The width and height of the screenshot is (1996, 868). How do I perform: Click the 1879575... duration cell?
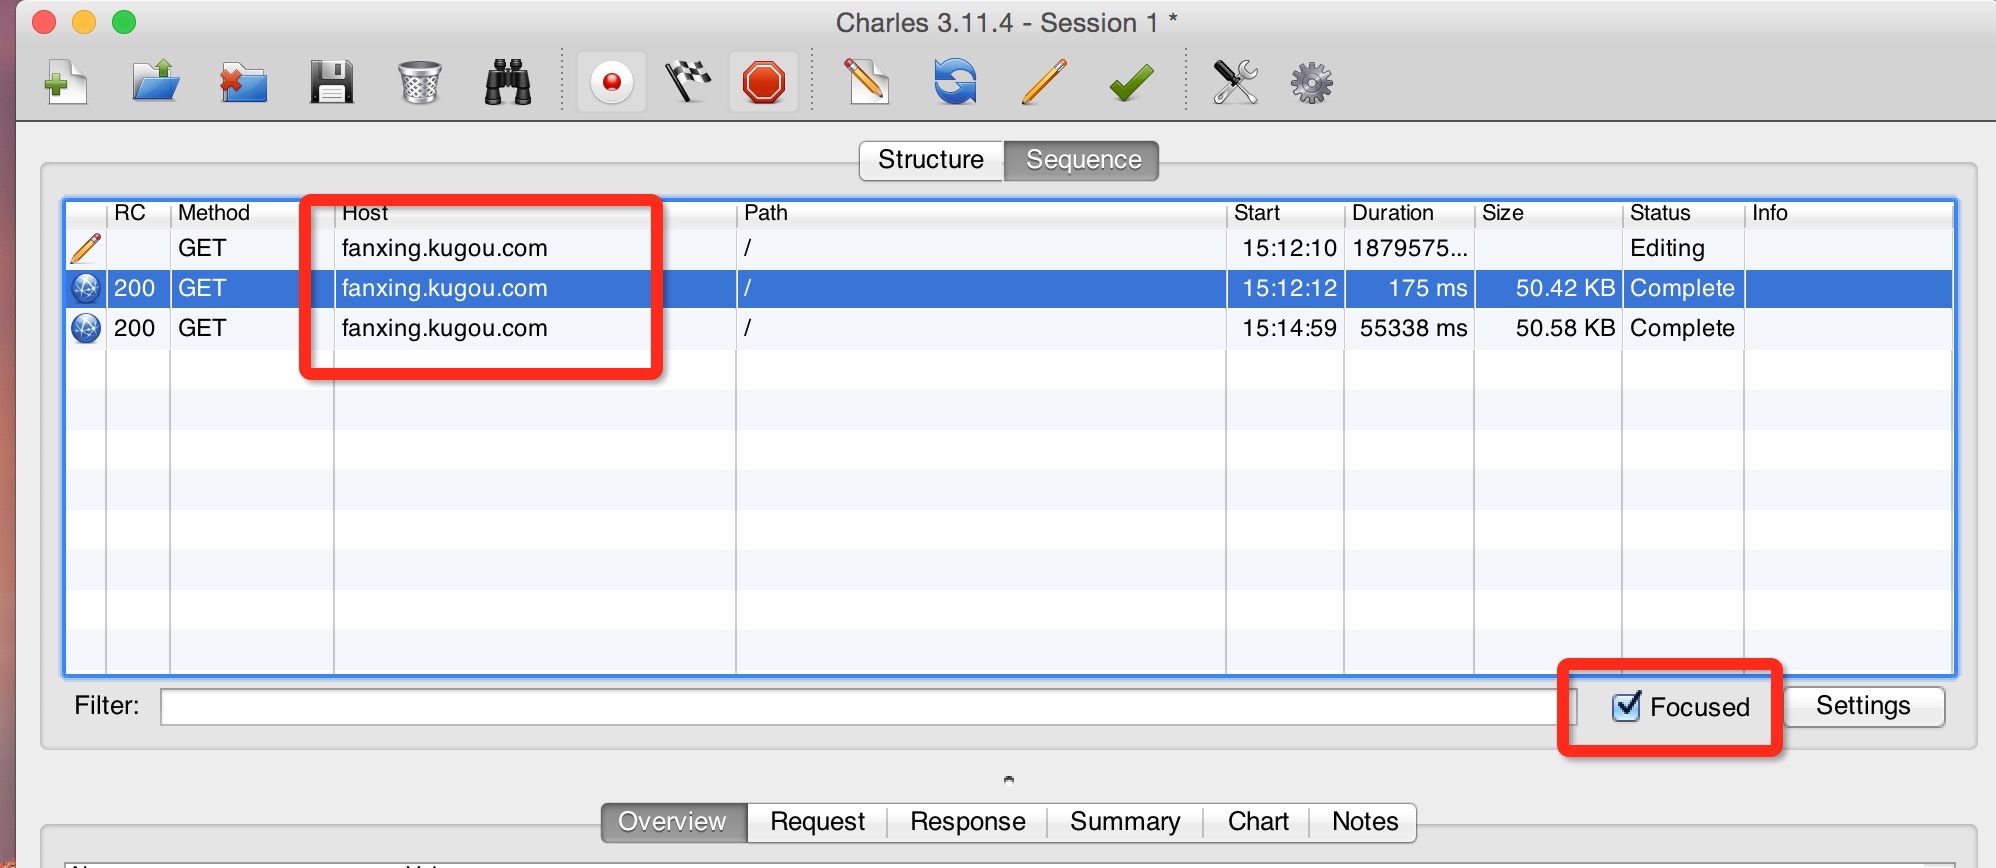pos(1410,249)
